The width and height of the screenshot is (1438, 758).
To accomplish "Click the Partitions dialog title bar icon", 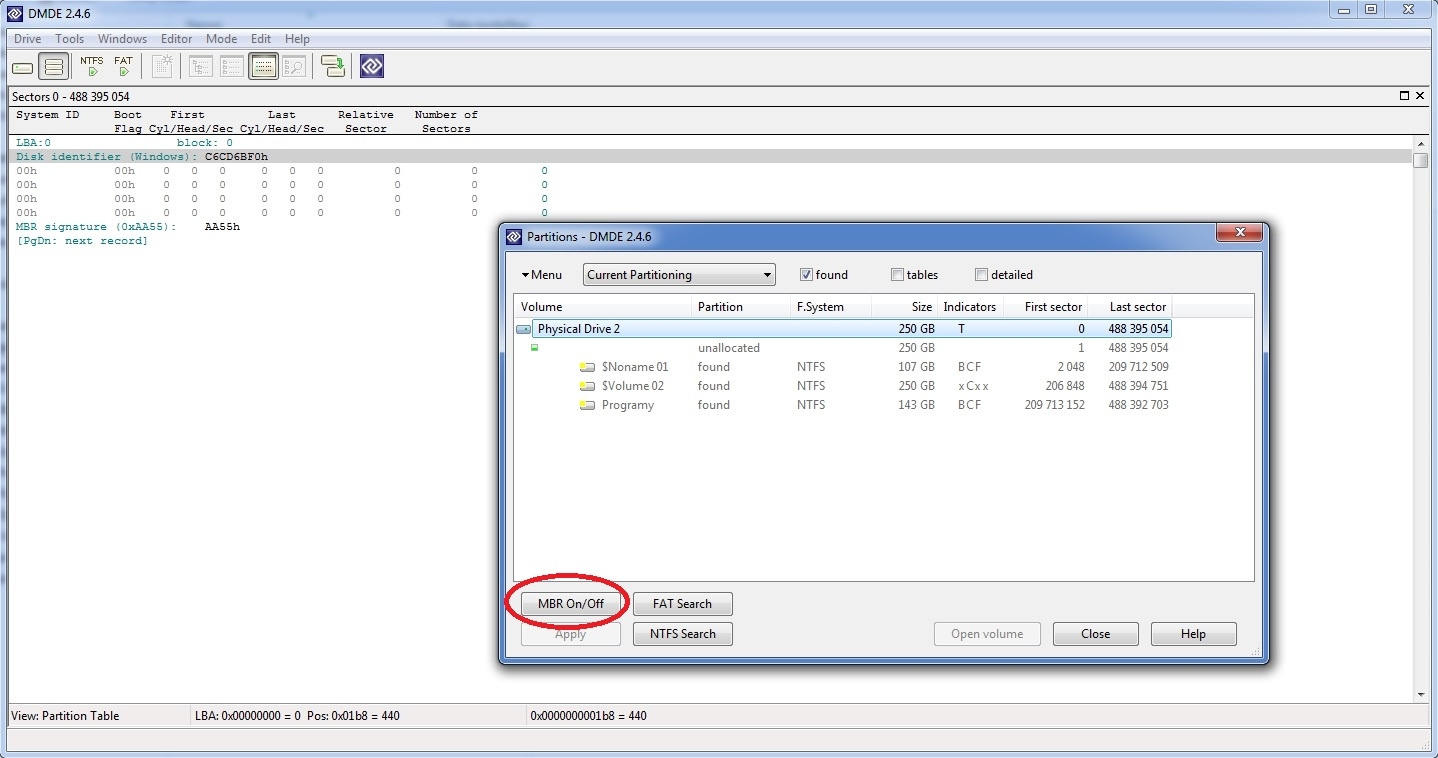I will pos(514,237).
